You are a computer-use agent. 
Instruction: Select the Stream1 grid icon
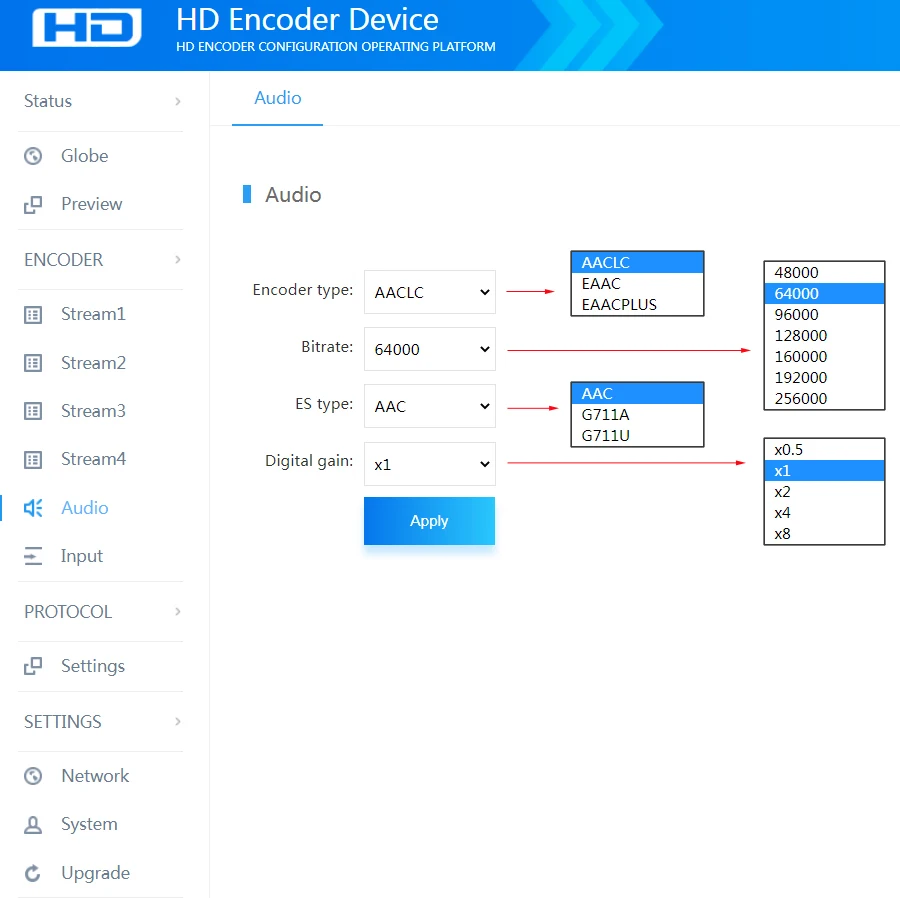[33, 314]
